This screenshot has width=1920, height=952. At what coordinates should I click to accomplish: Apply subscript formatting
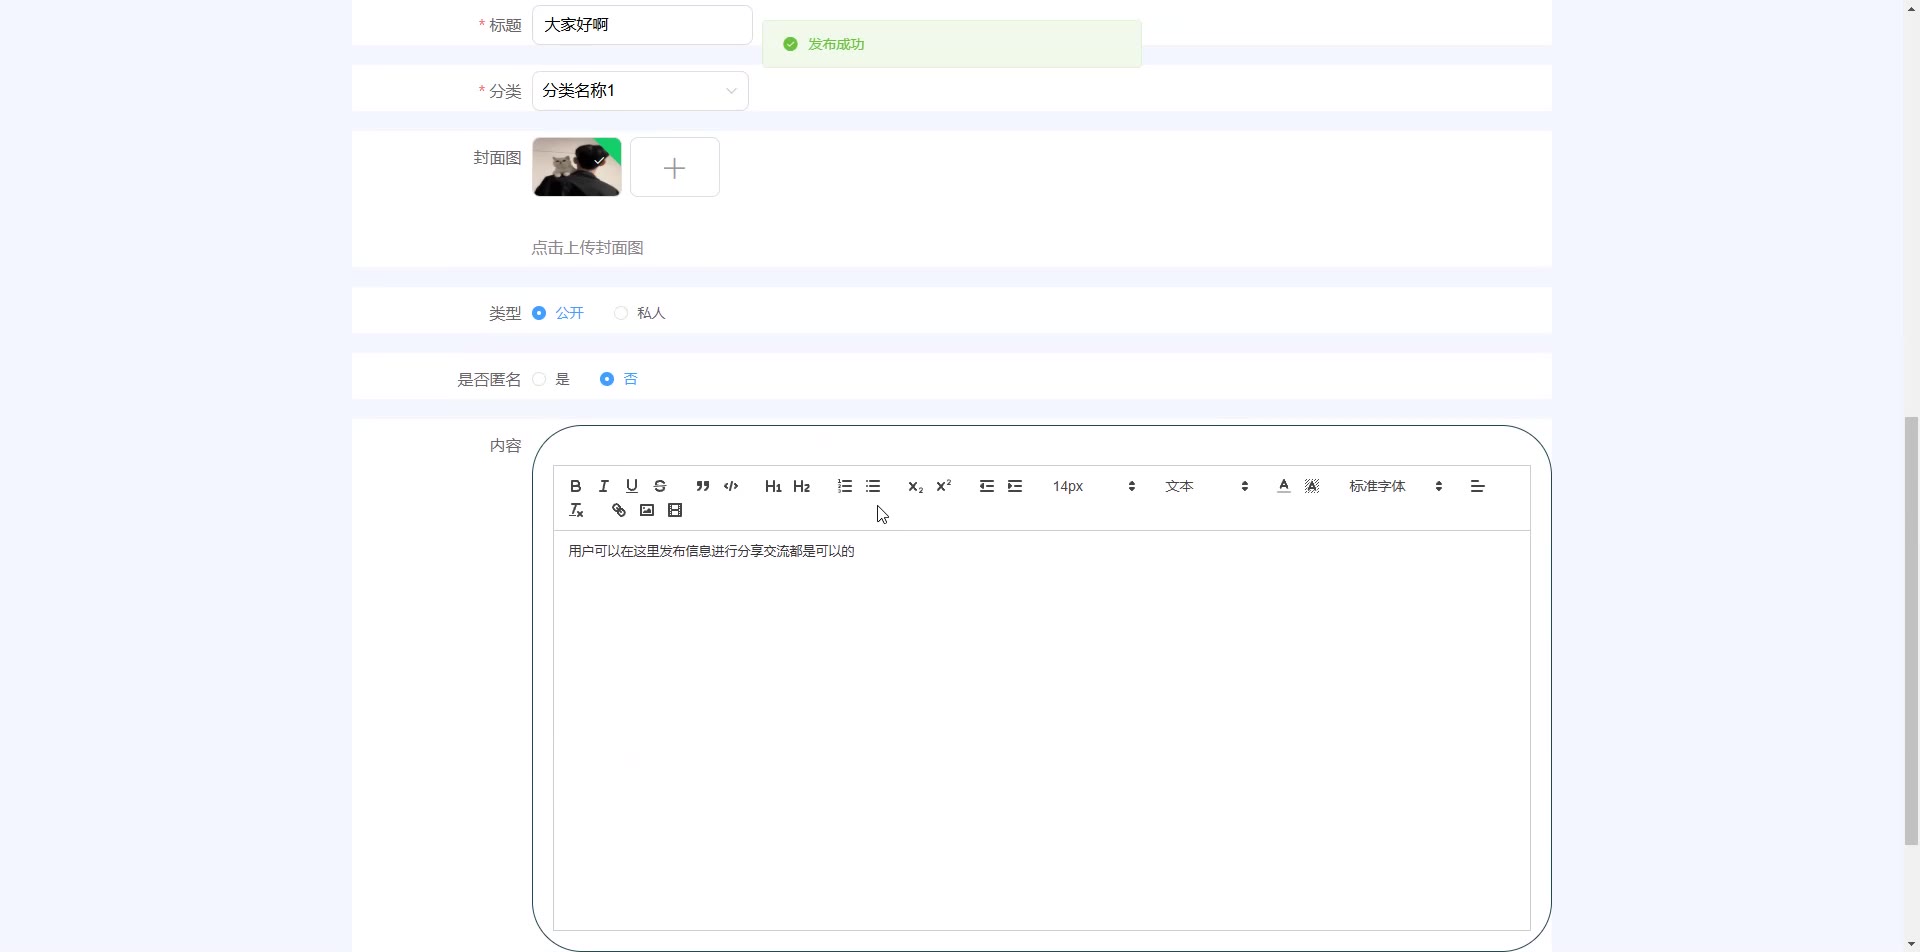(x=915, y=486)
